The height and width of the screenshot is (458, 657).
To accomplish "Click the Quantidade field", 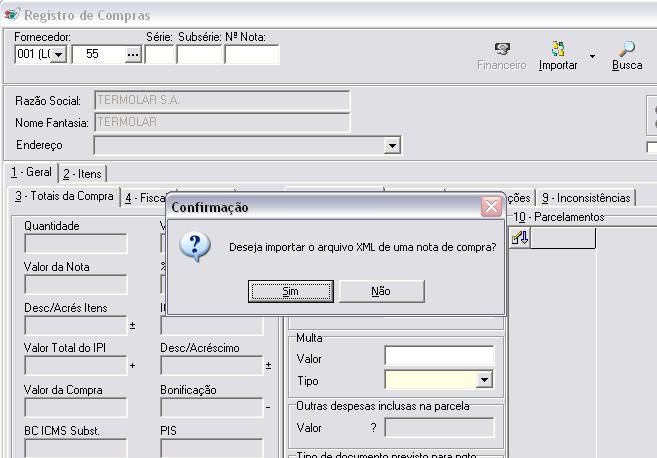I will [76, 243].
